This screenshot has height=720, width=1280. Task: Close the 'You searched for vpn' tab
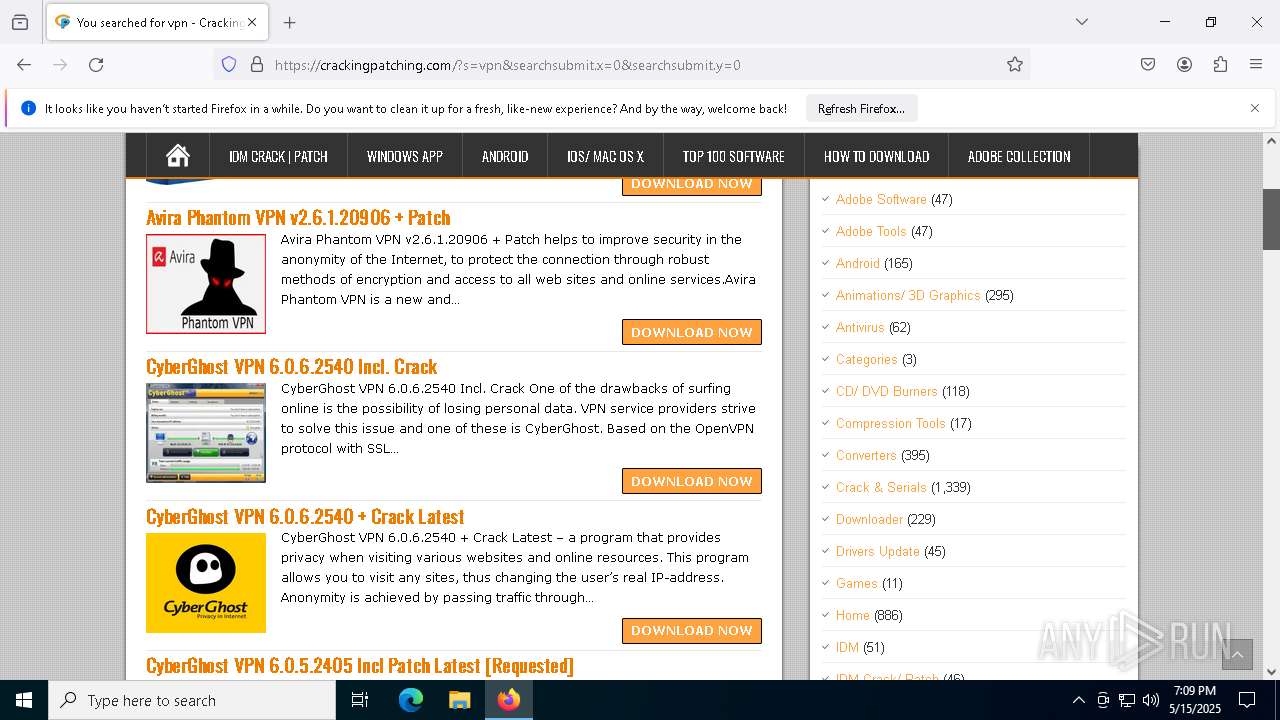click(252, 22)
